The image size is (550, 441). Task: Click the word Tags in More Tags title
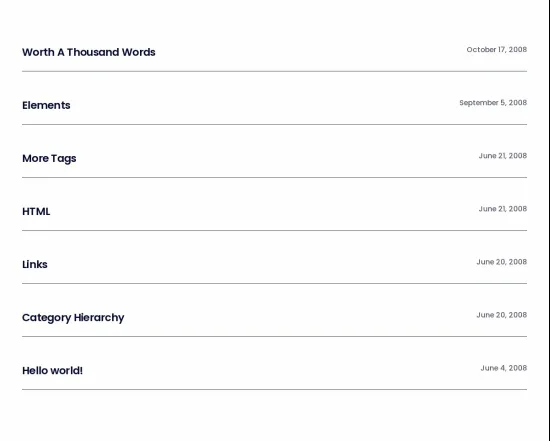point(64,159)
